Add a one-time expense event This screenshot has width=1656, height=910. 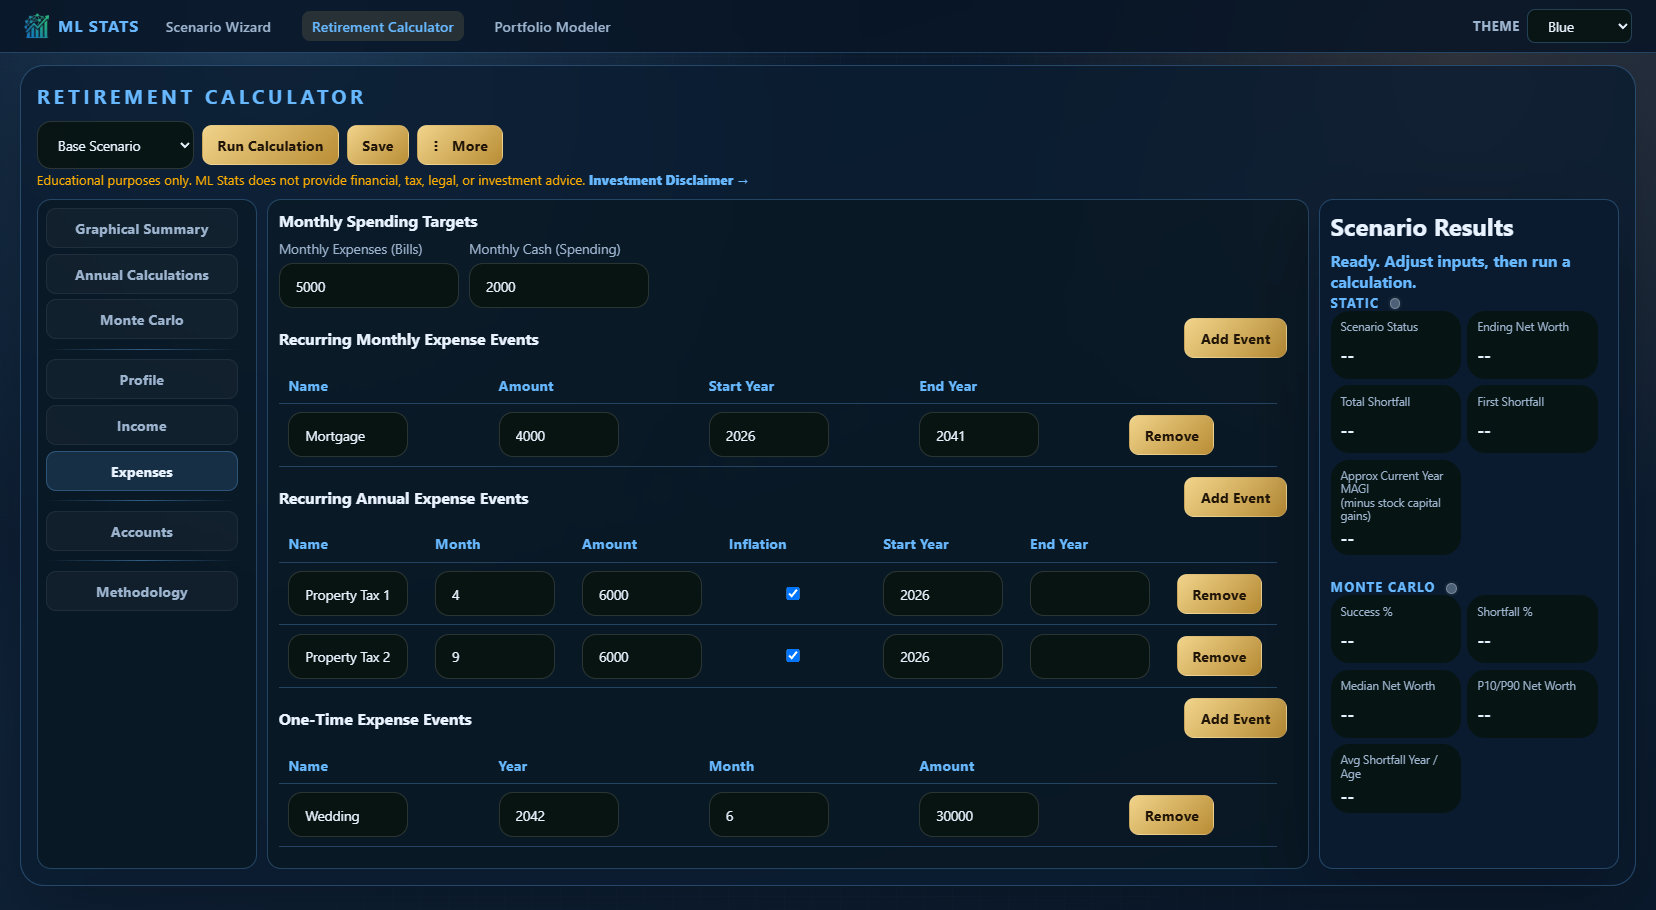(x=1235, y=718)
